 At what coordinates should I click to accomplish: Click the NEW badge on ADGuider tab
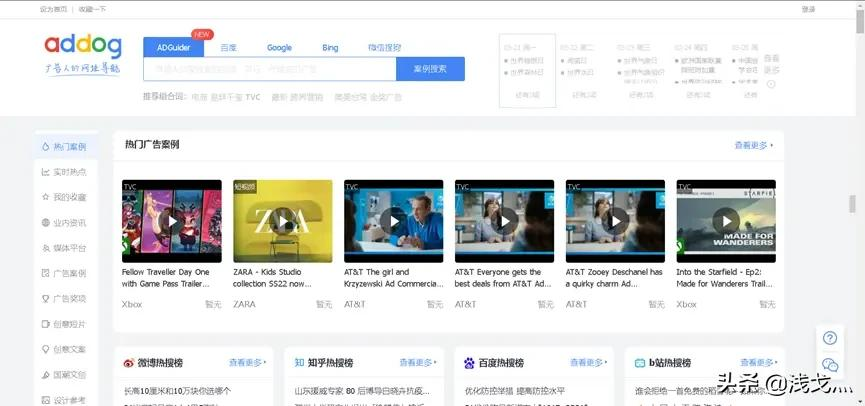(202, 34)
